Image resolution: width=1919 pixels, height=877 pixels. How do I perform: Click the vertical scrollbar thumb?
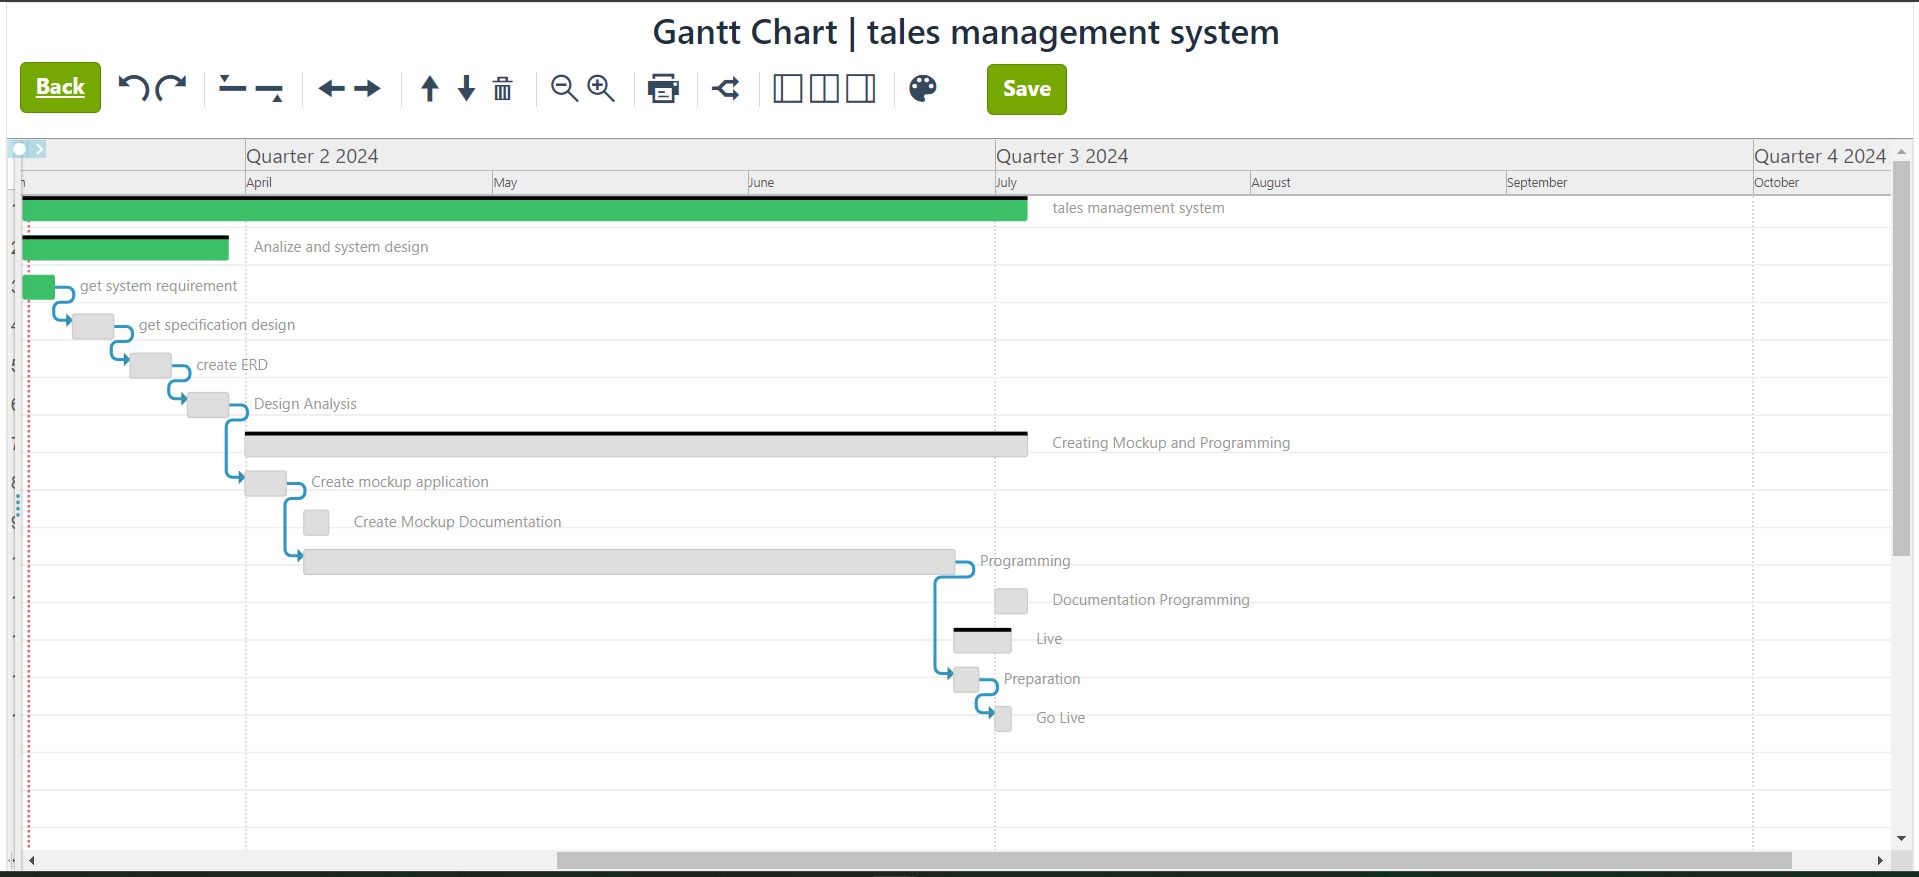click(x=1901, y=358)
